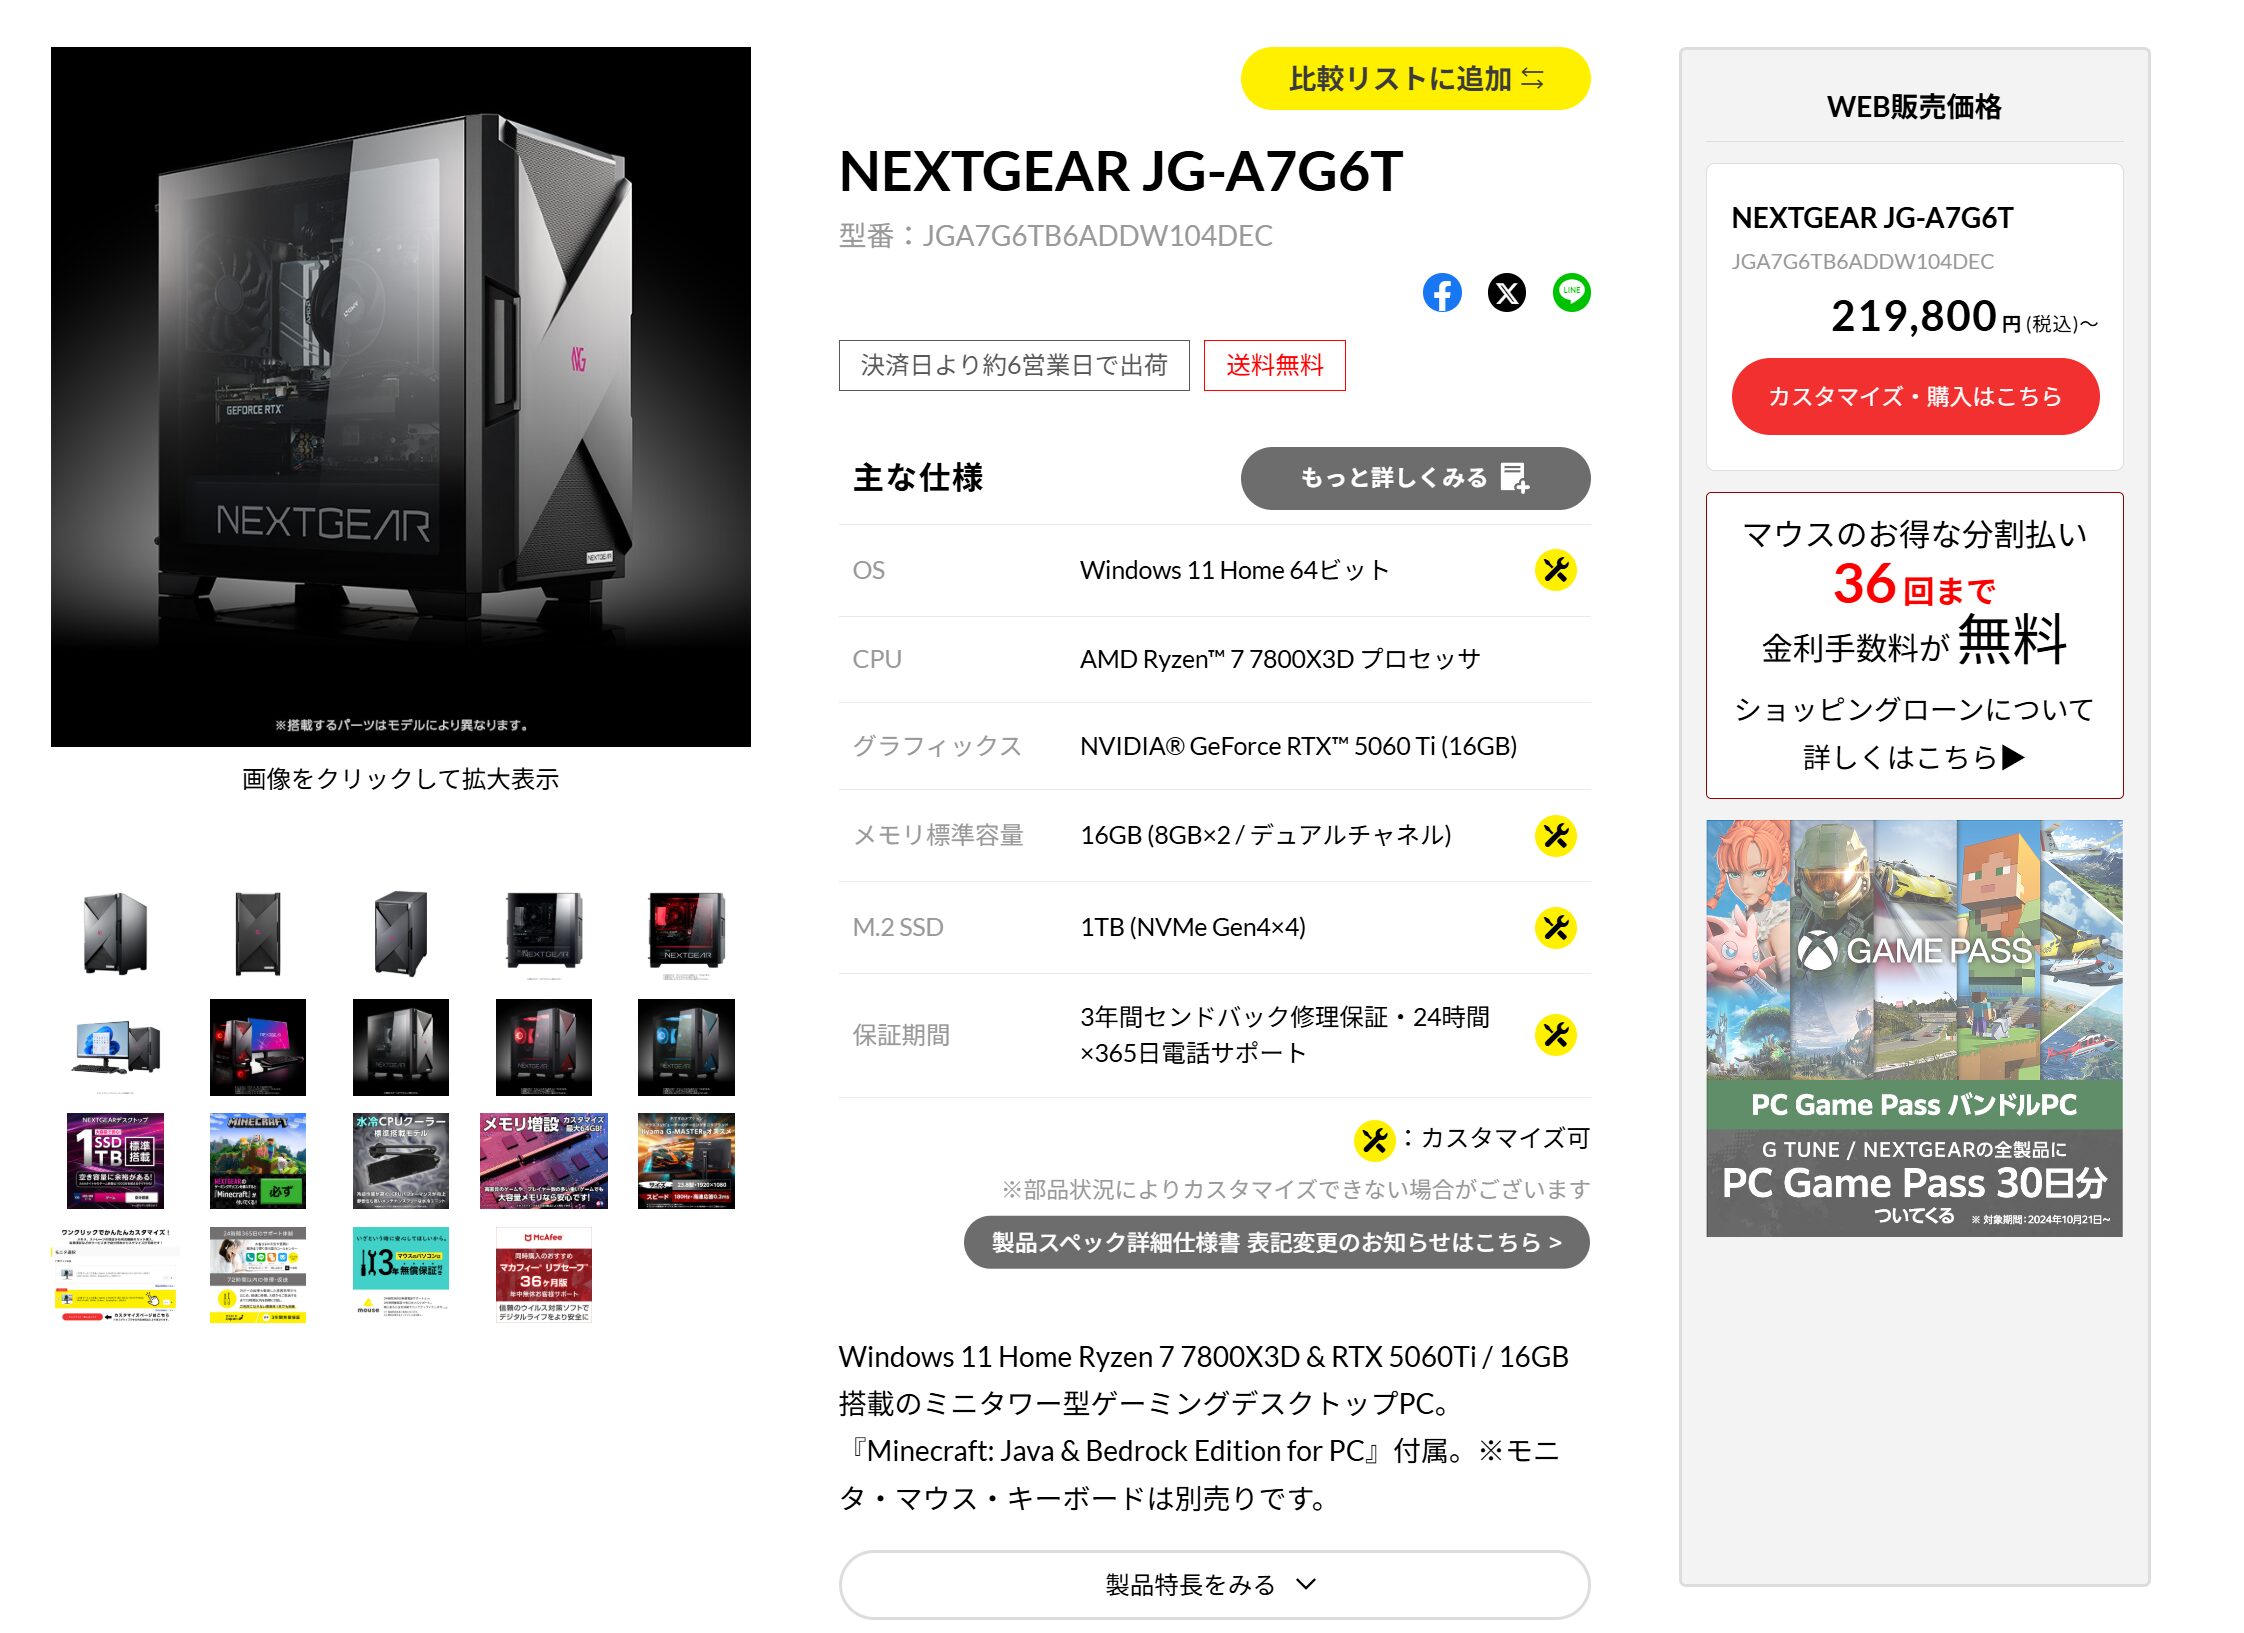This screenshot has height=1633, width=2244.
Task: Click カスタマイズ・購入はこちら purchase button
Action: 1914,396
